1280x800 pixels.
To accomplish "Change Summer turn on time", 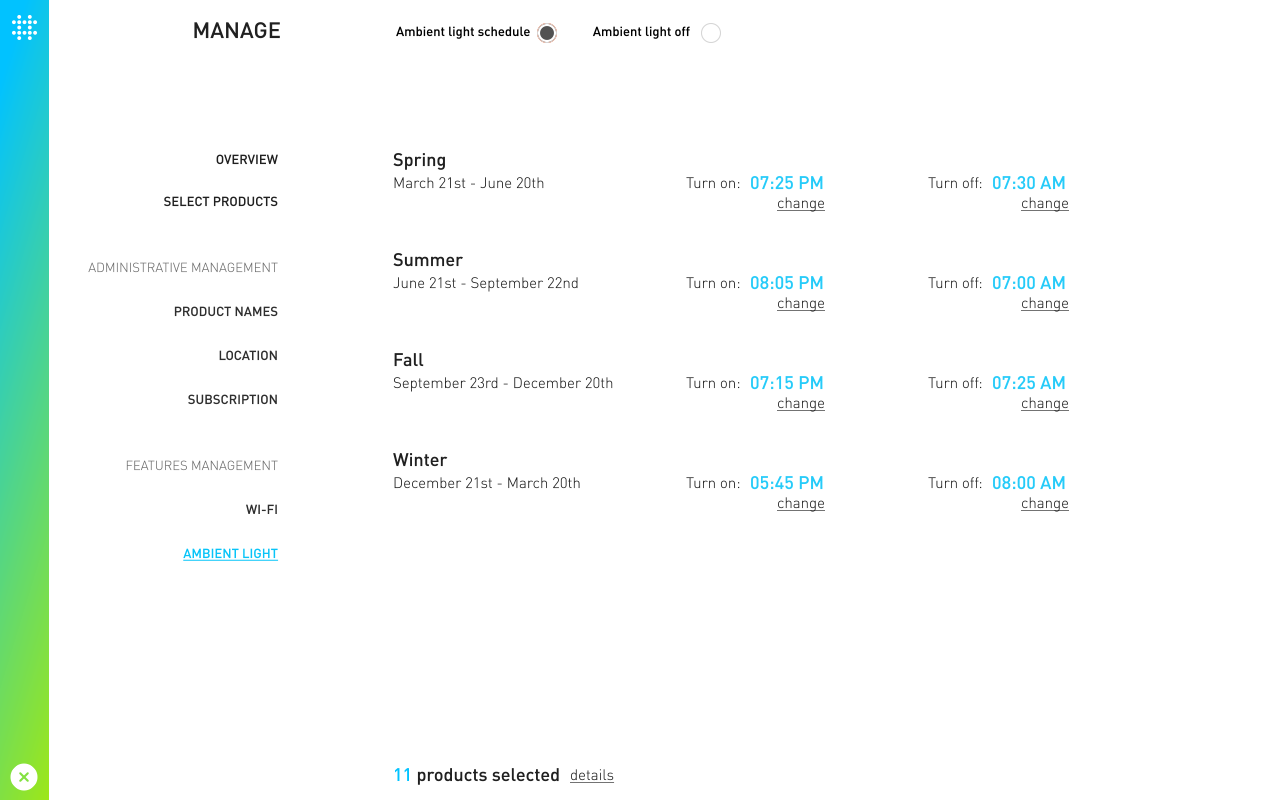I will tap(801, 304).
